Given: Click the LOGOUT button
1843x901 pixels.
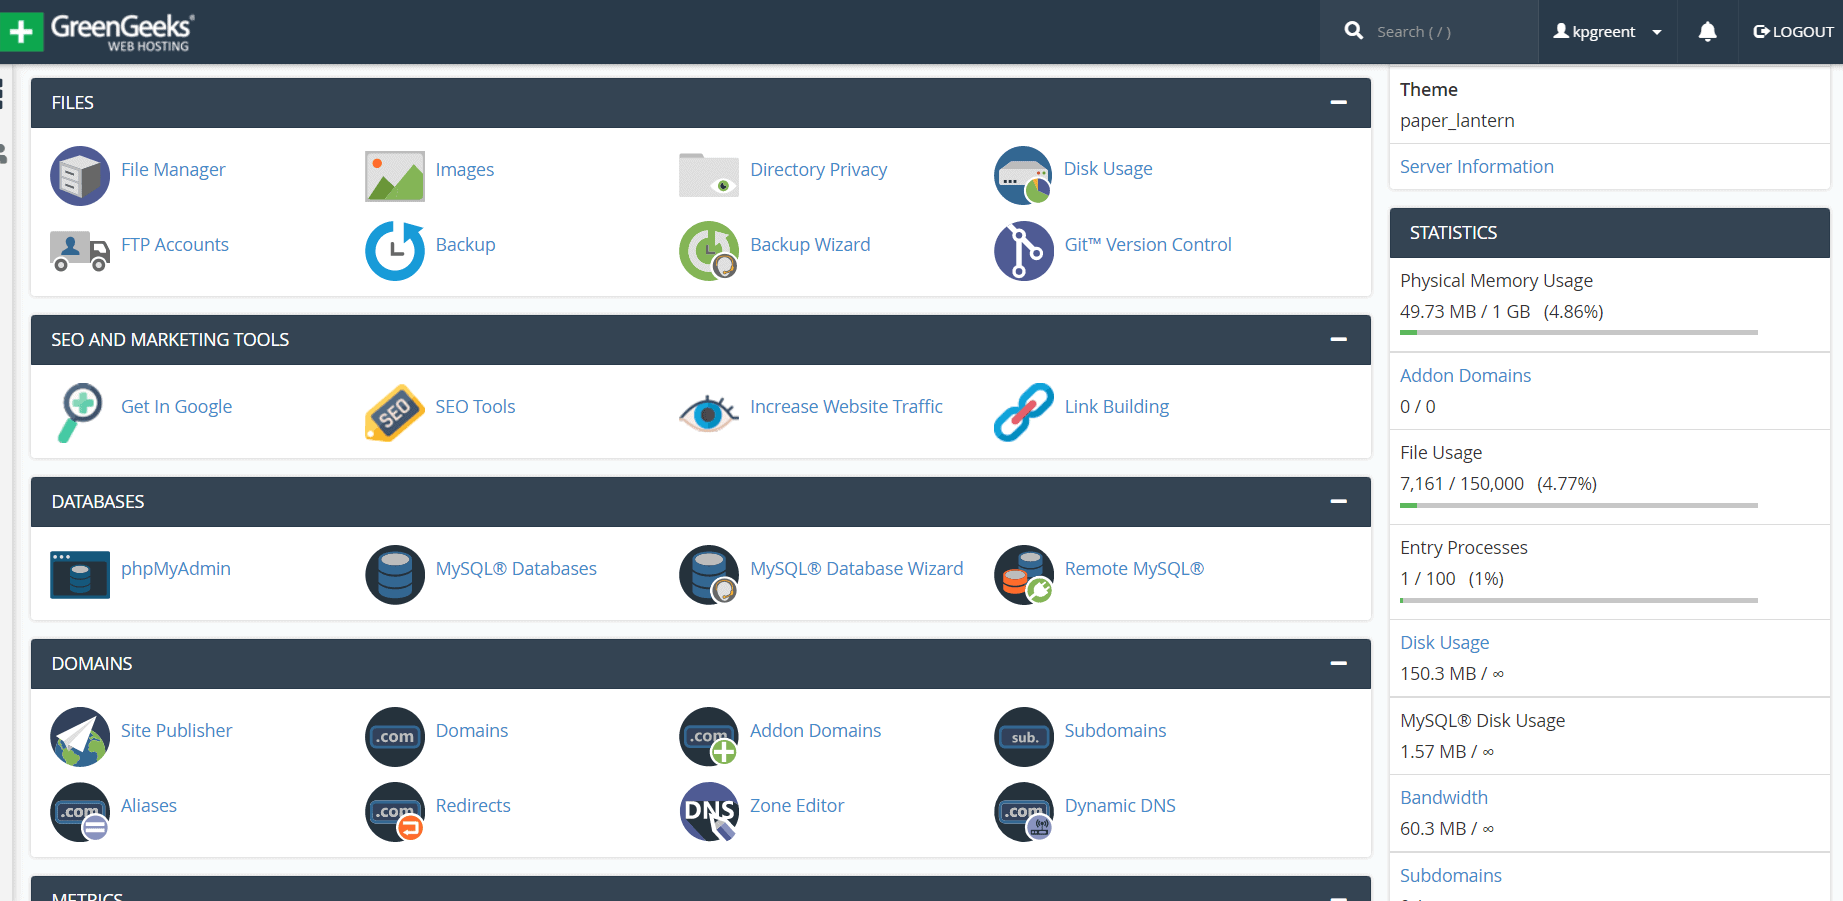Looking at the screenshot, I should (x=1793, y=32).
